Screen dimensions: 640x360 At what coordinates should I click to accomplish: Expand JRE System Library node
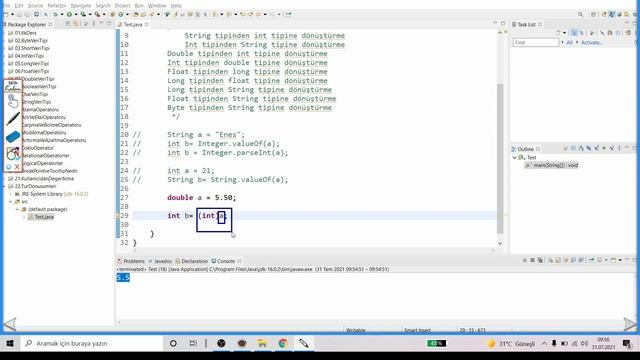[x=11, y=194]
